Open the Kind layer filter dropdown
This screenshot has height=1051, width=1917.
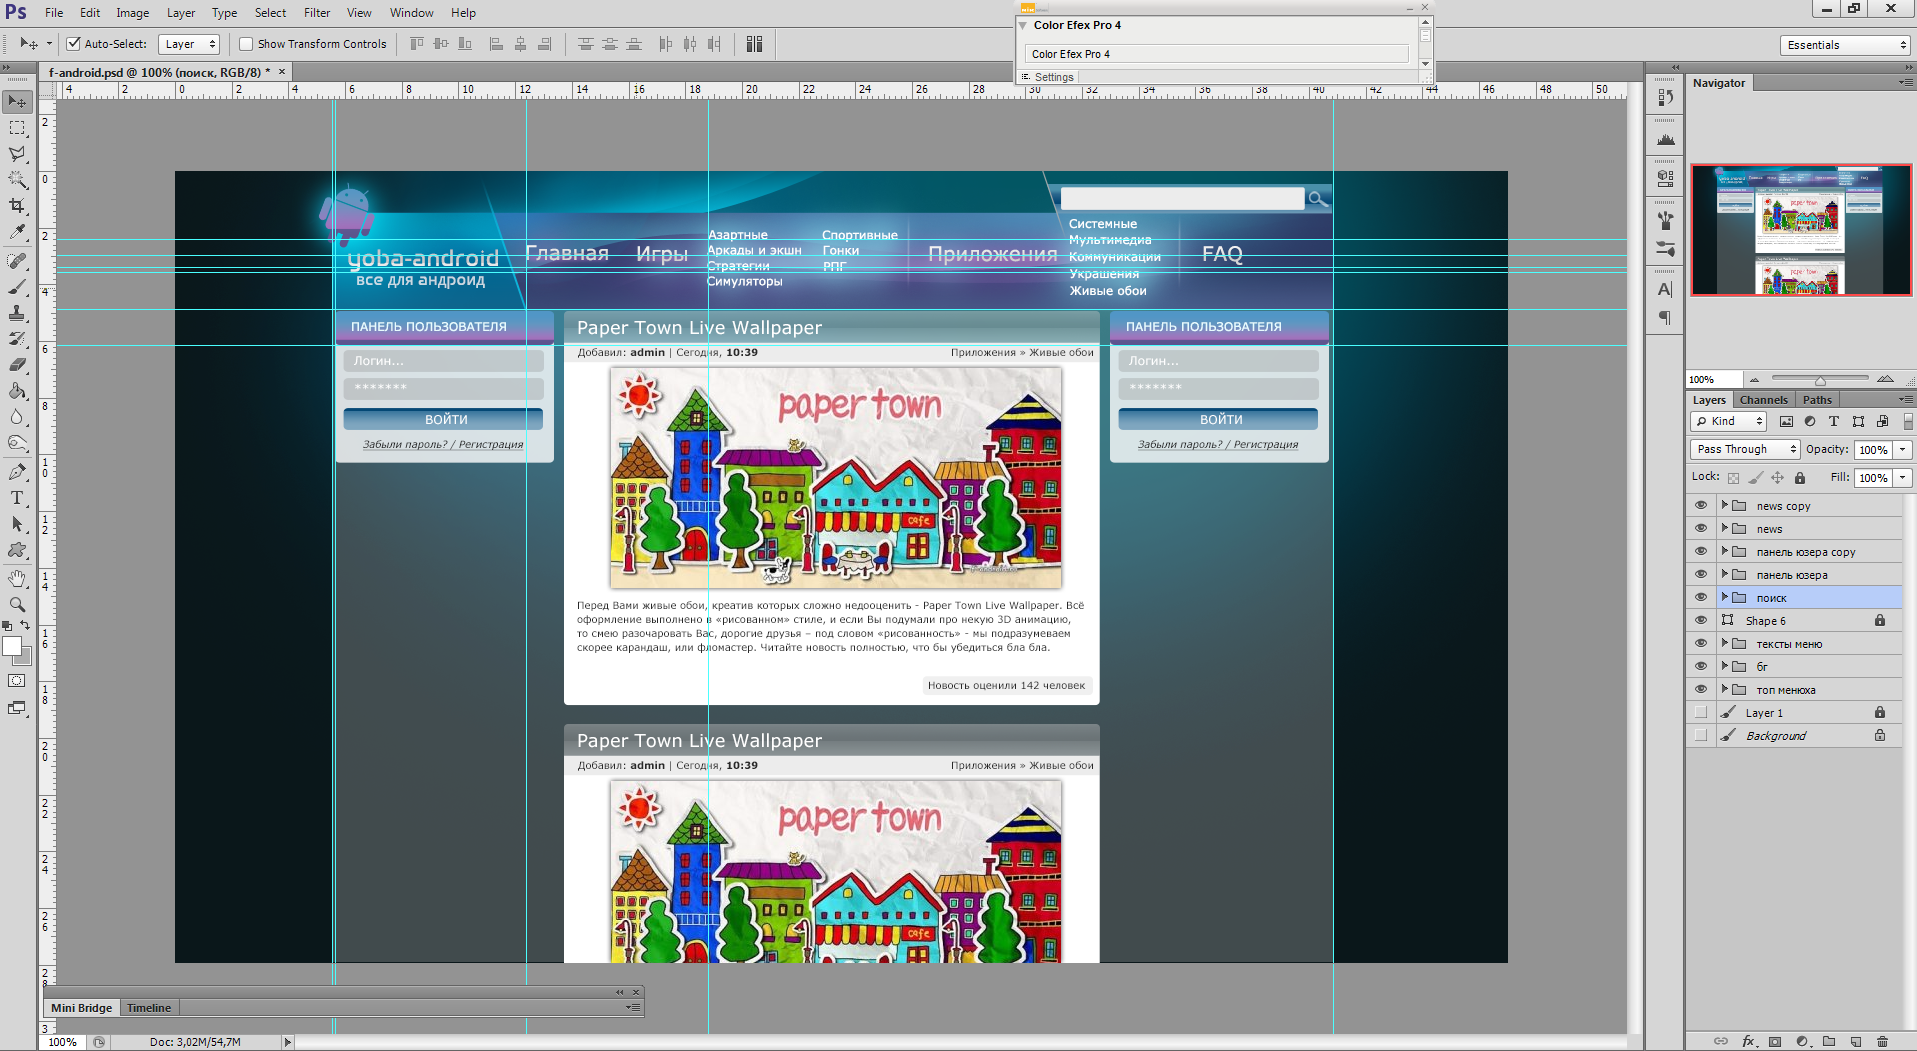1730,422
